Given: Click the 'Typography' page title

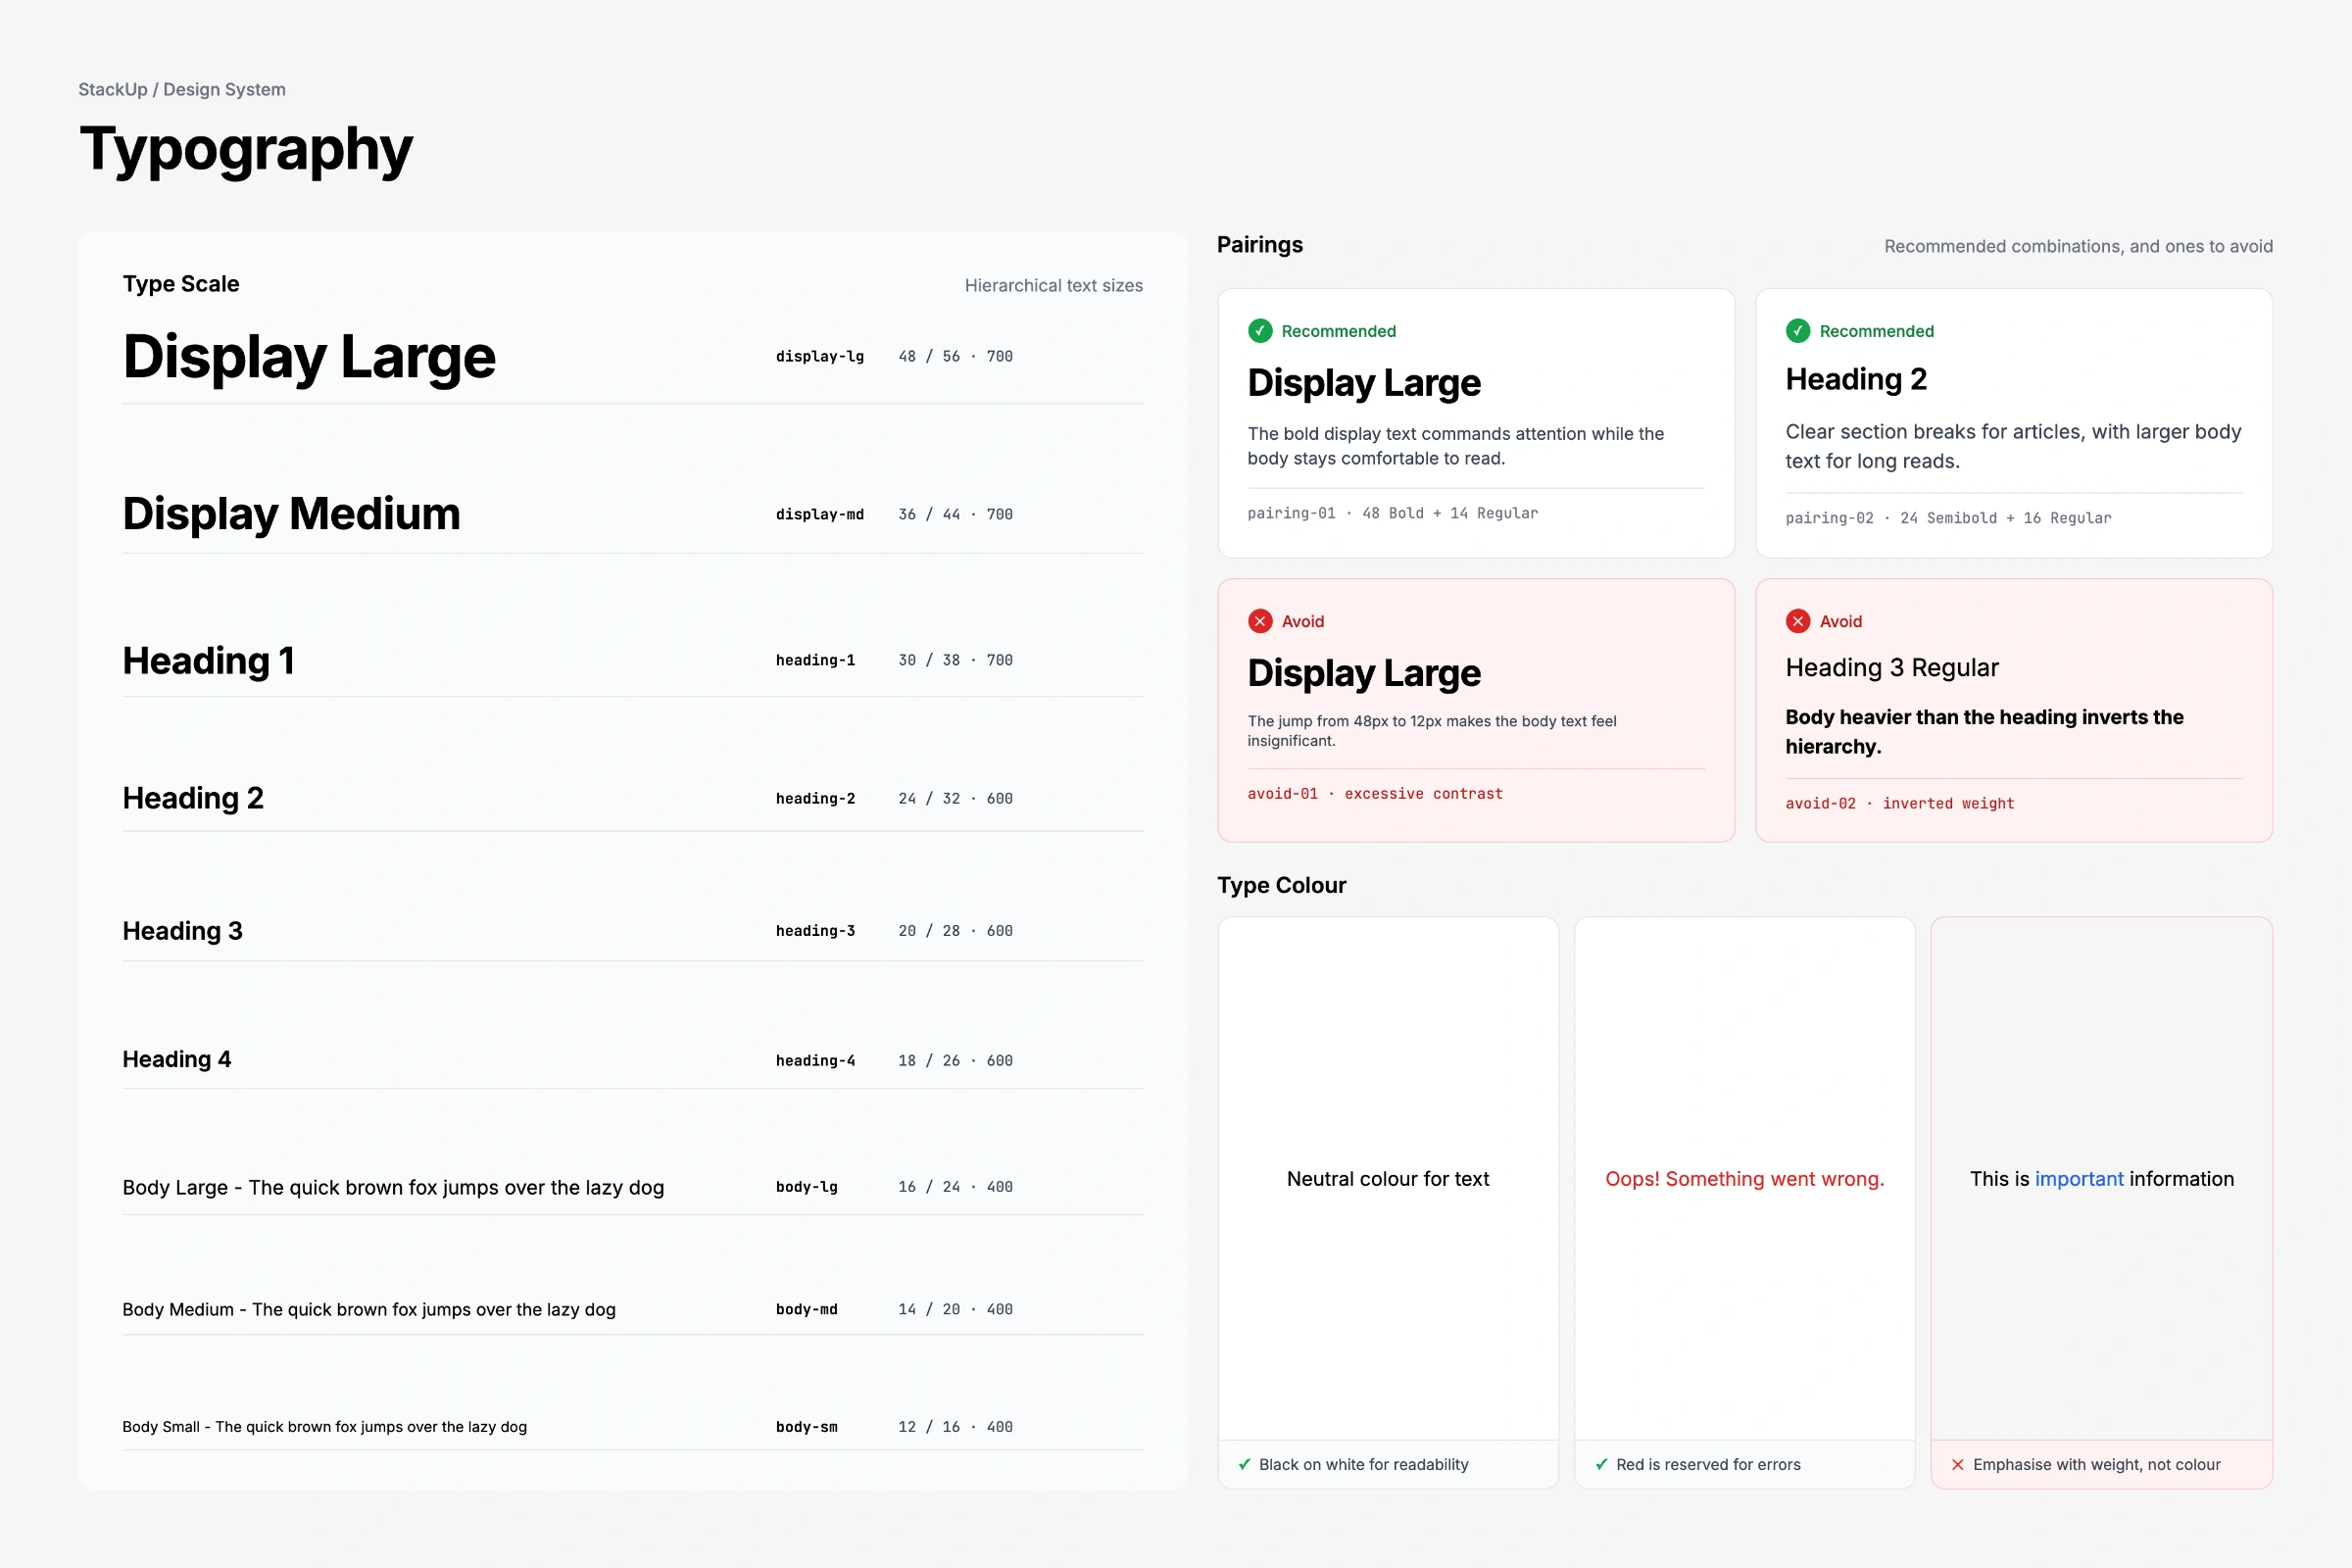Looking at the screenshot, I should [246, 149].
